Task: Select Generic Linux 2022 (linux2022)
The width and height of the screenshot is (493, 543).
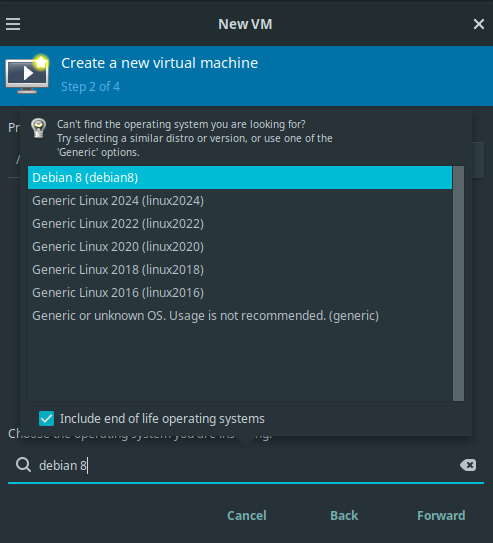Action: (x=240, y=224)
